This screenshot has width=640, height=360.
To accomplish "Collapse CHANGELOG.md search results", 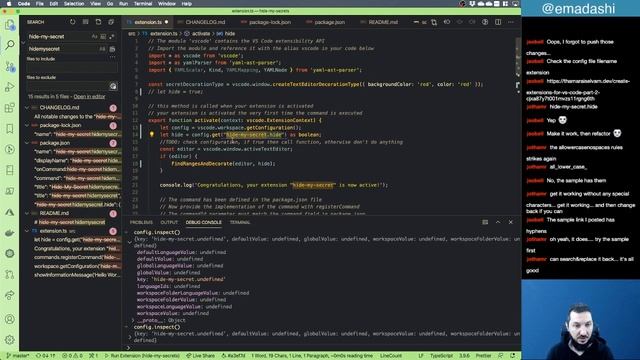I will click(x=27, y=108).
